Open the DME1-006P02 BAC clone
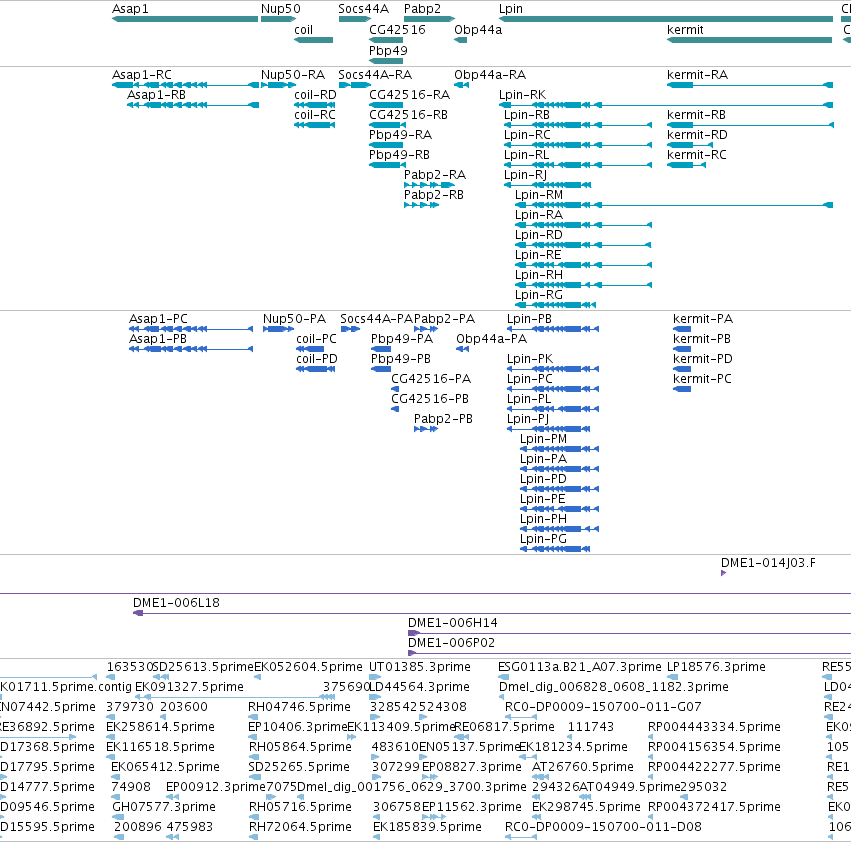This screenshot has height=842, width=851. (x=630, y=653)
